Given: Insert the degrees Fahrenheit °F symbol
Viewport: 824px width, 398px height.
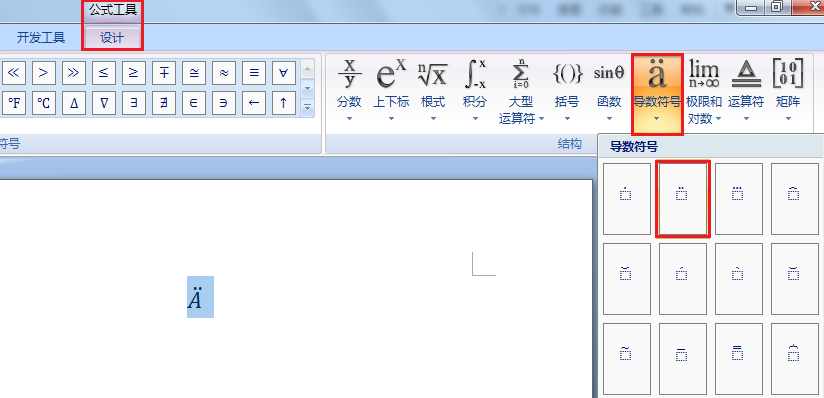Looking at the screenshot, I should click(14, 103).
